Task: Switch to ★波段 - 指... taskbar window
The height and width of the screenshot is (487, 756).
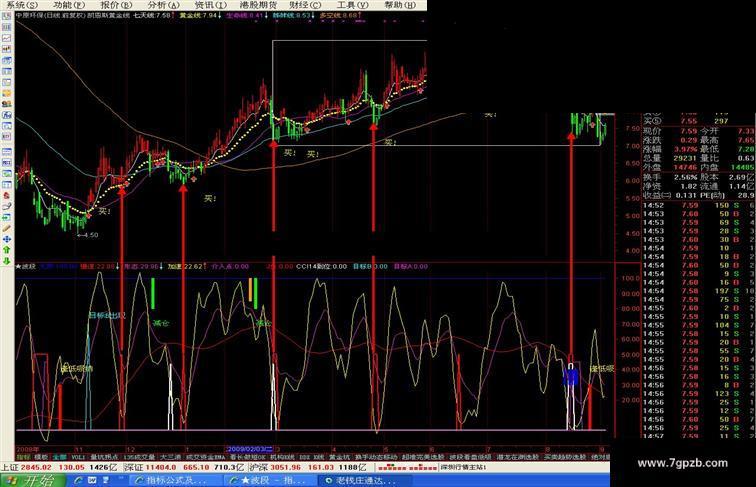Action: (x=269, y=480)
